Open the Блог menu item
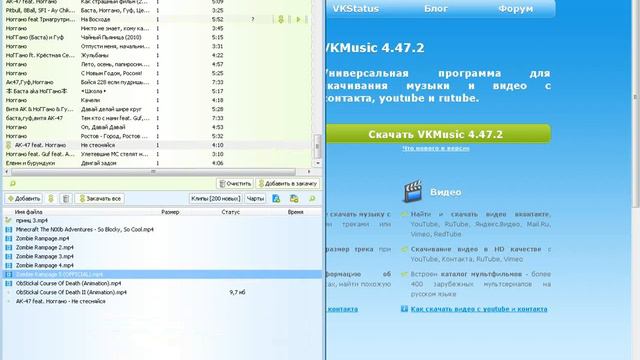 tap(436, 9)
